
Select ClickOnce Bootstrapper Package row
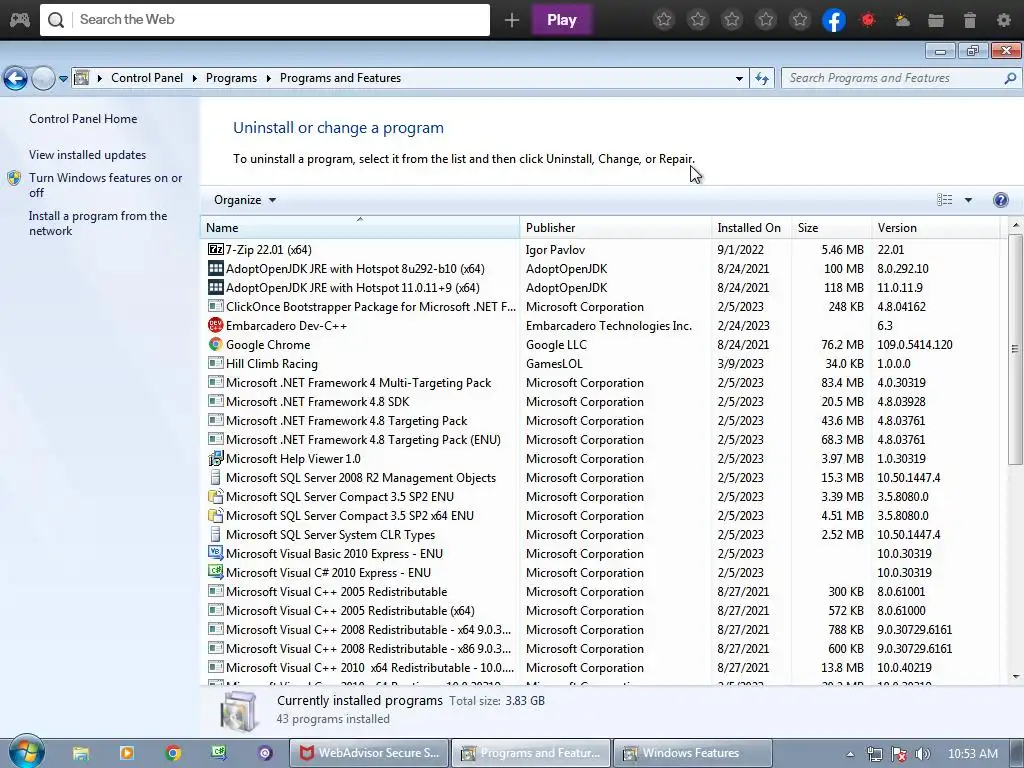(600, 306)
